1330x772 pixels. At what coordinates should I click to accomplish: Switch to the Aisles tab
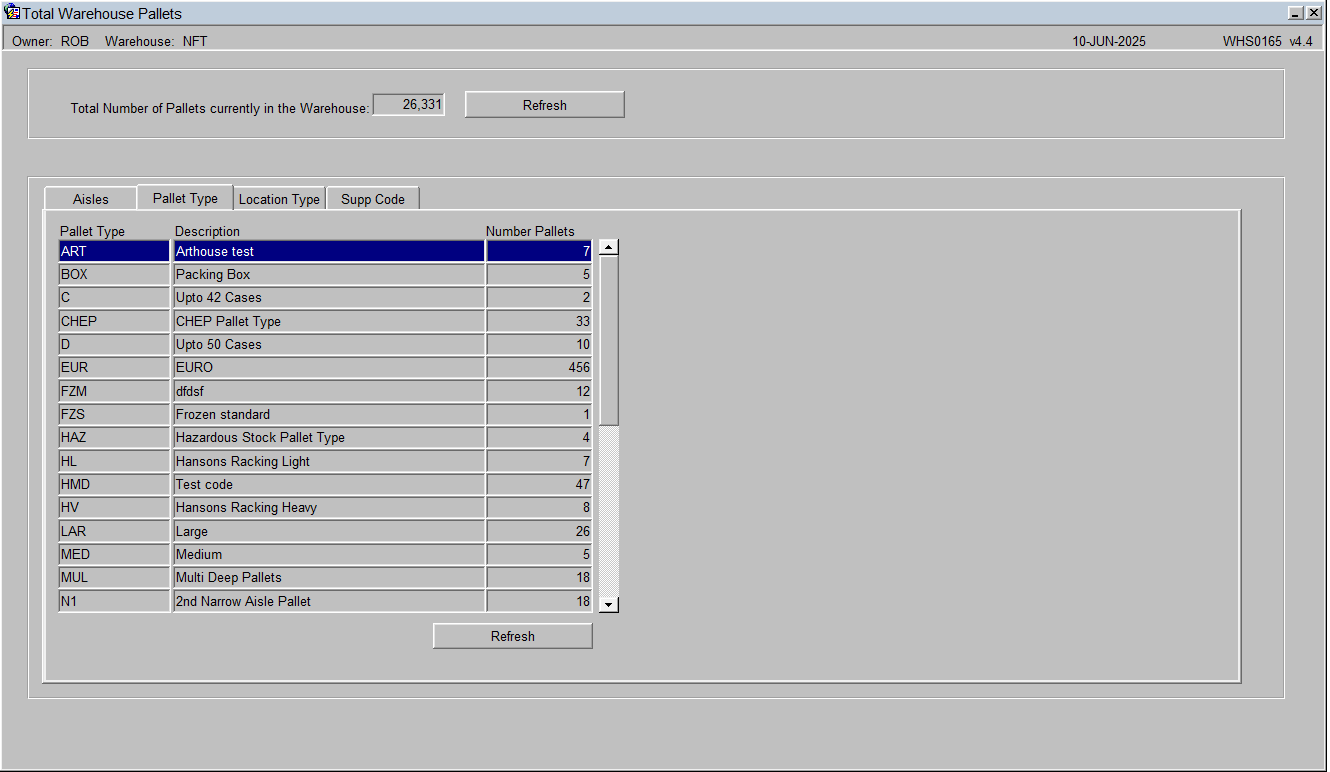(x=91, y=199)
